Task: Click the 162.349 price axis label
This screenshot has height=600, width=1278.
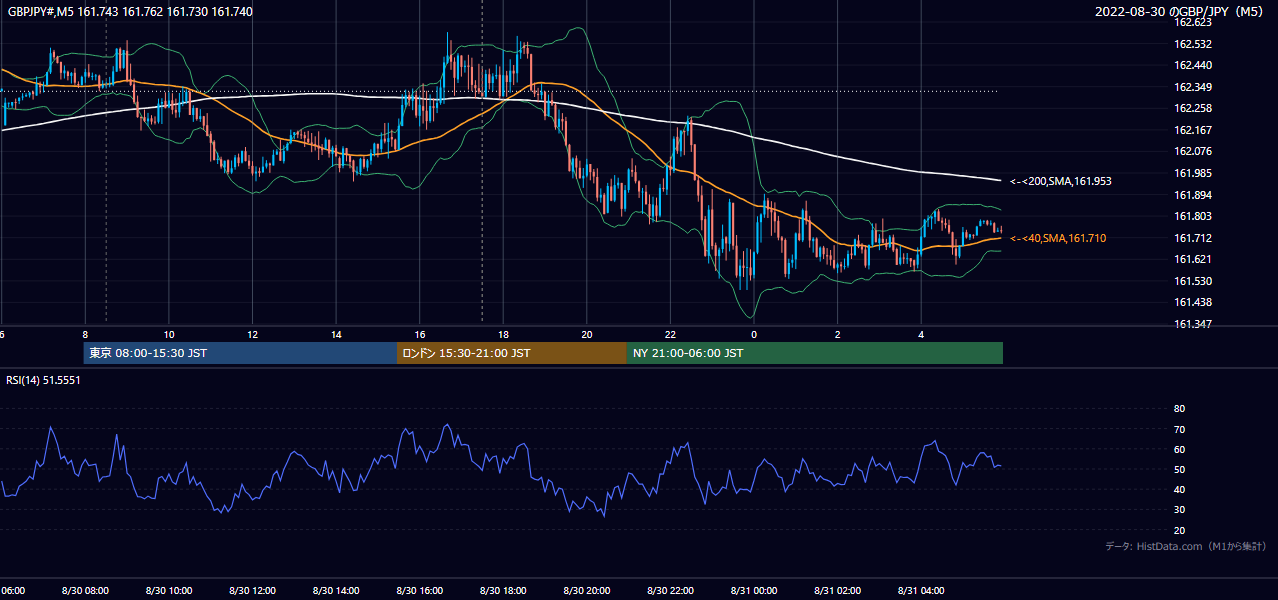Action: (x=1192, y=87)
